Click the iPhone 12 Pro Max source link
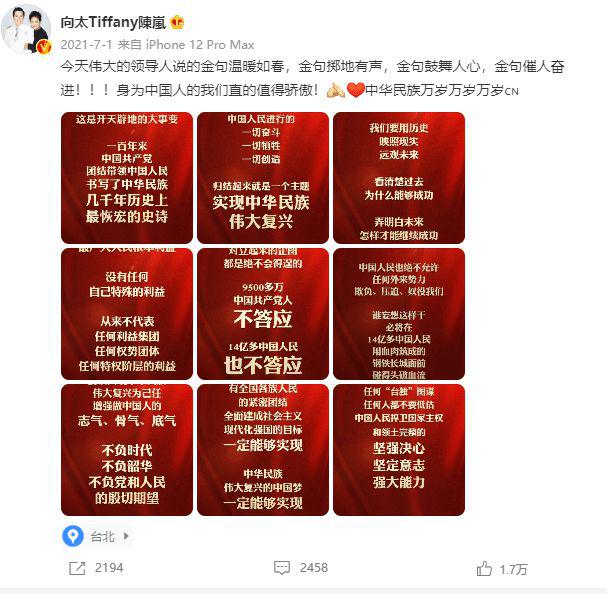 (200, 45)
